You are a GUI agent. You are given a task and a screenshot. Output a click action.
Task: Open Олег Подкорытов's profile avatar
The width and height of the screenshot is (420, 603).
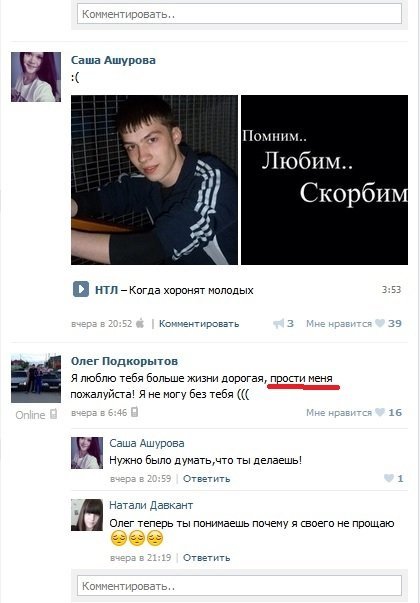[36, 378]
